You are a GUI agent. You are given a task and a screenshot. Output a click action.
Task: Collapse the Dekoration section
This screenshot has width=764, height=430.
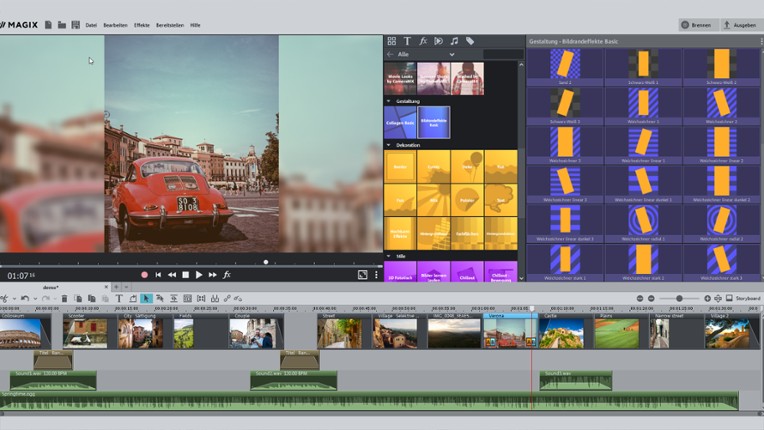coord(388,145)
